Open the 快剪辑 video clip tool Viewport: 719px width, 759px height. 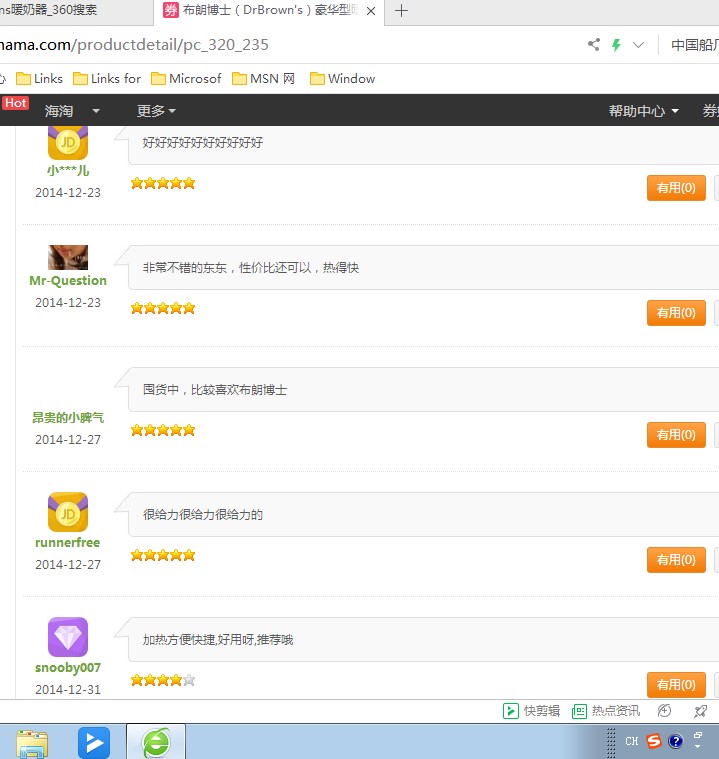pyautogui.click(x=531, y=711)
